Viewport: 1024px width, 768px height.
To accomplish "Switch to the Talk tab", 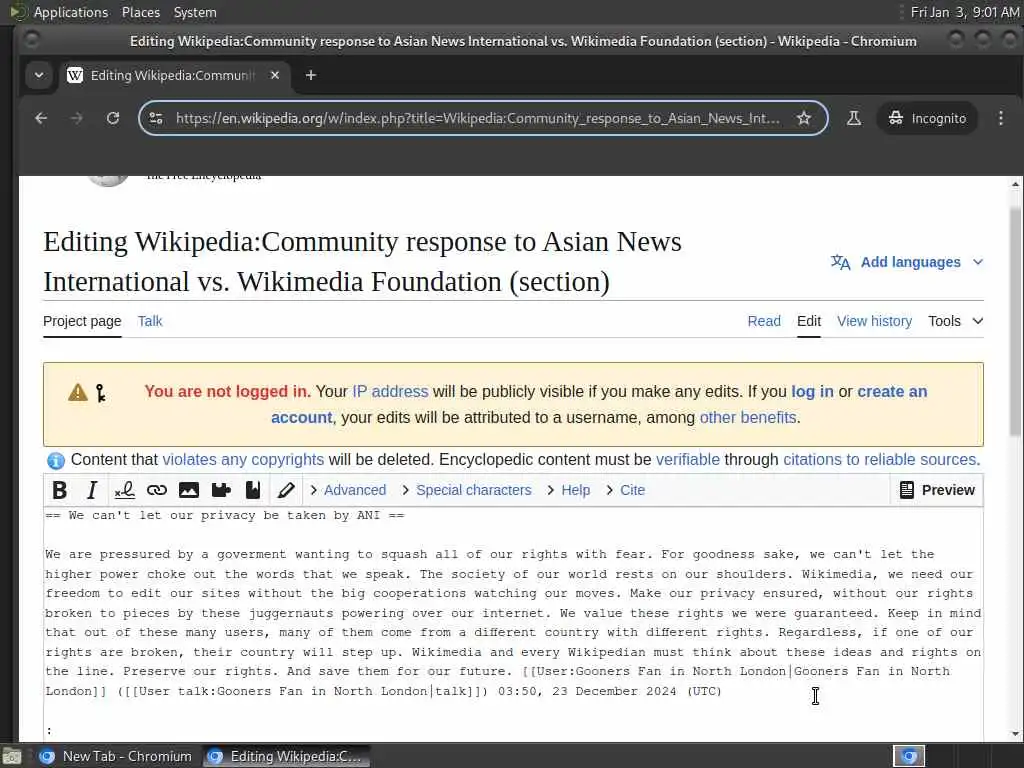I will coord(150,321).
